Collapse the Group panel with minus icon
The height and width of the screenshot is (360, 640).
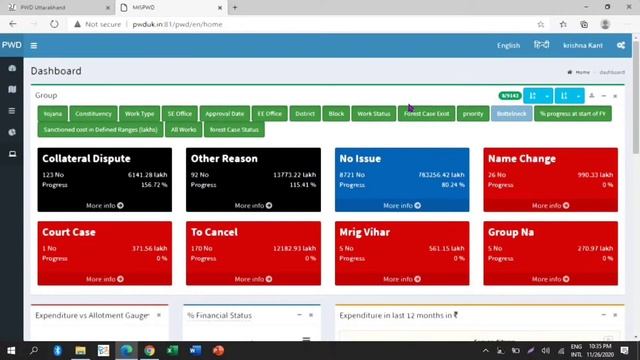[604, 96]
